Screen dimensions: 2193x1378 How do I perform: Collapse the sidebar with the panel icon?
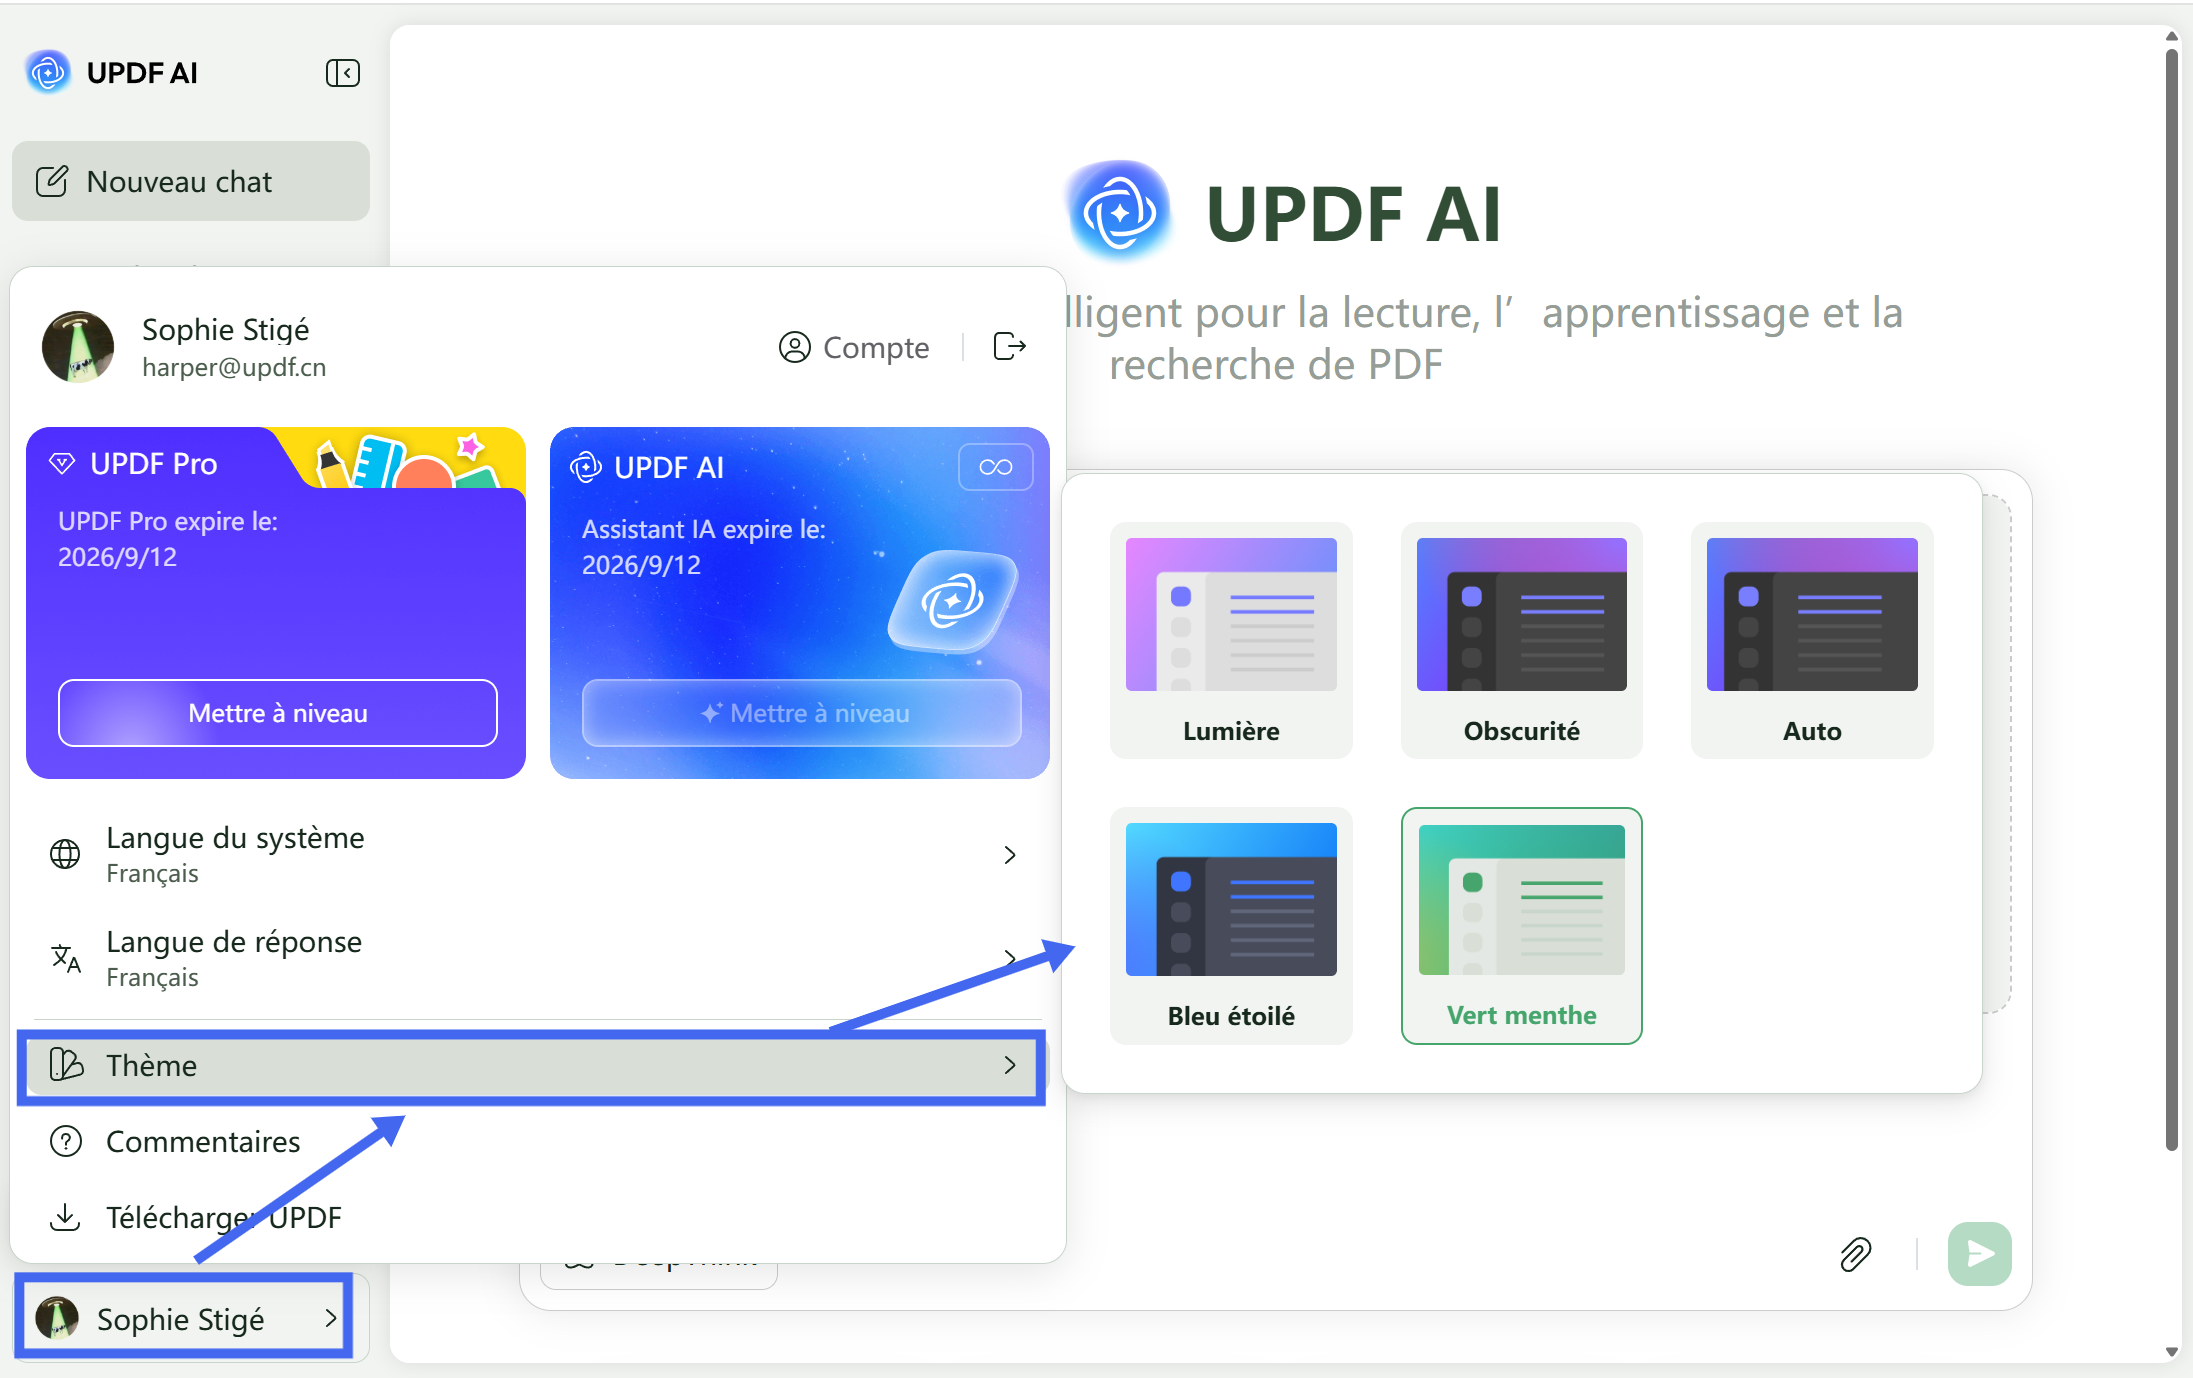pos(342,72)
